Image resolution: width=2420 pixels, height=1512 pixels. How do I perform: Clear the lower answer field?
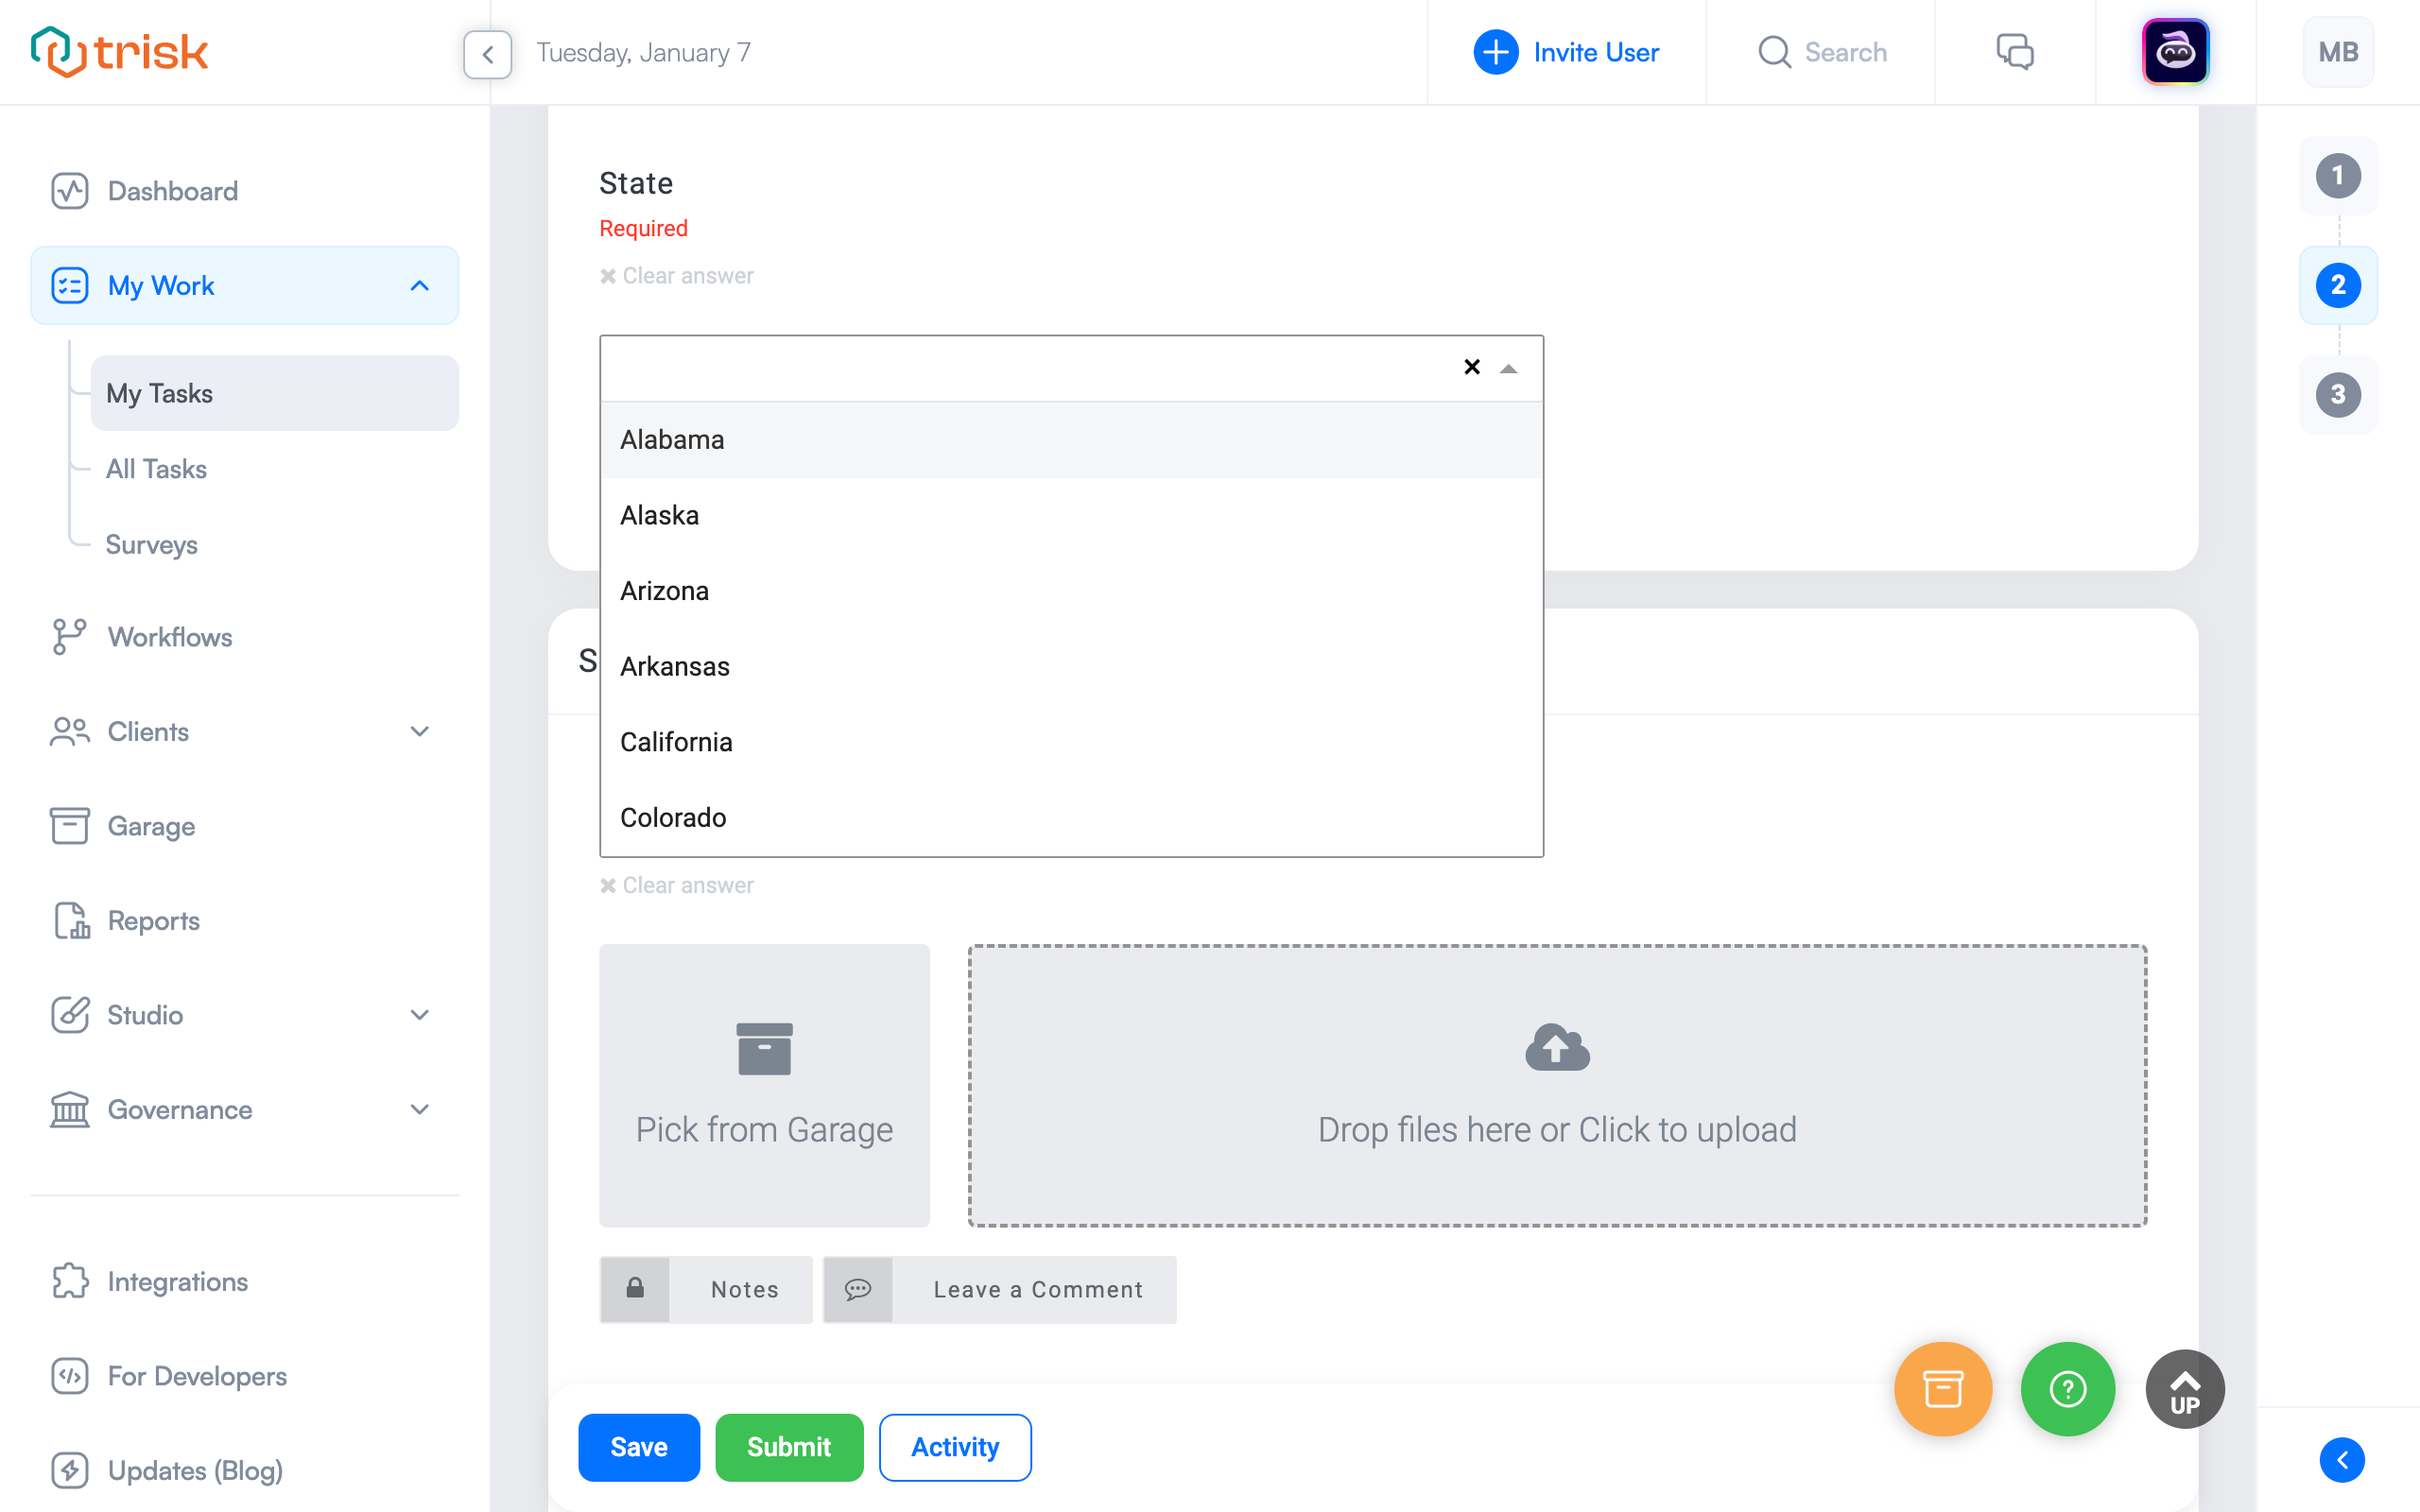pyautogui.click(x=678, y=885)
